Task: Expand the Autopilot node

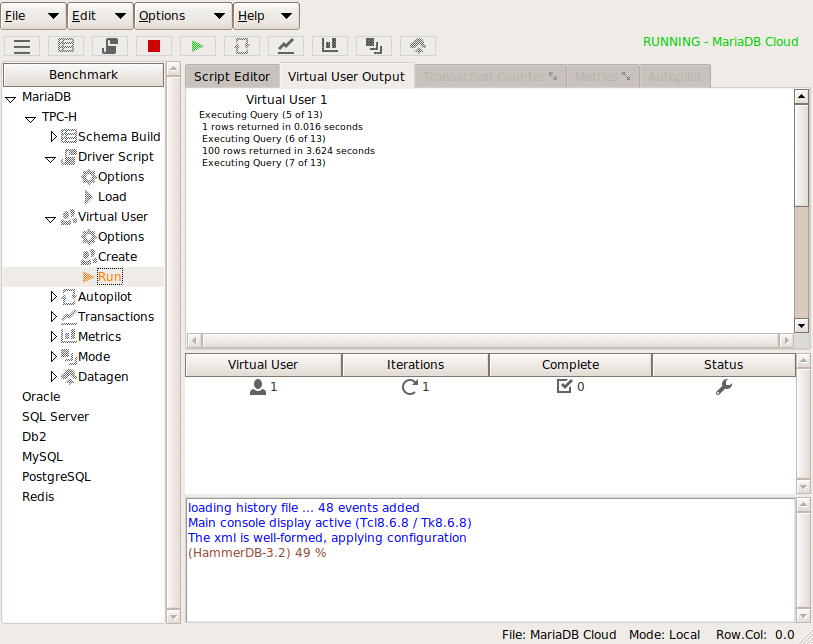Action: pos(53,297)
